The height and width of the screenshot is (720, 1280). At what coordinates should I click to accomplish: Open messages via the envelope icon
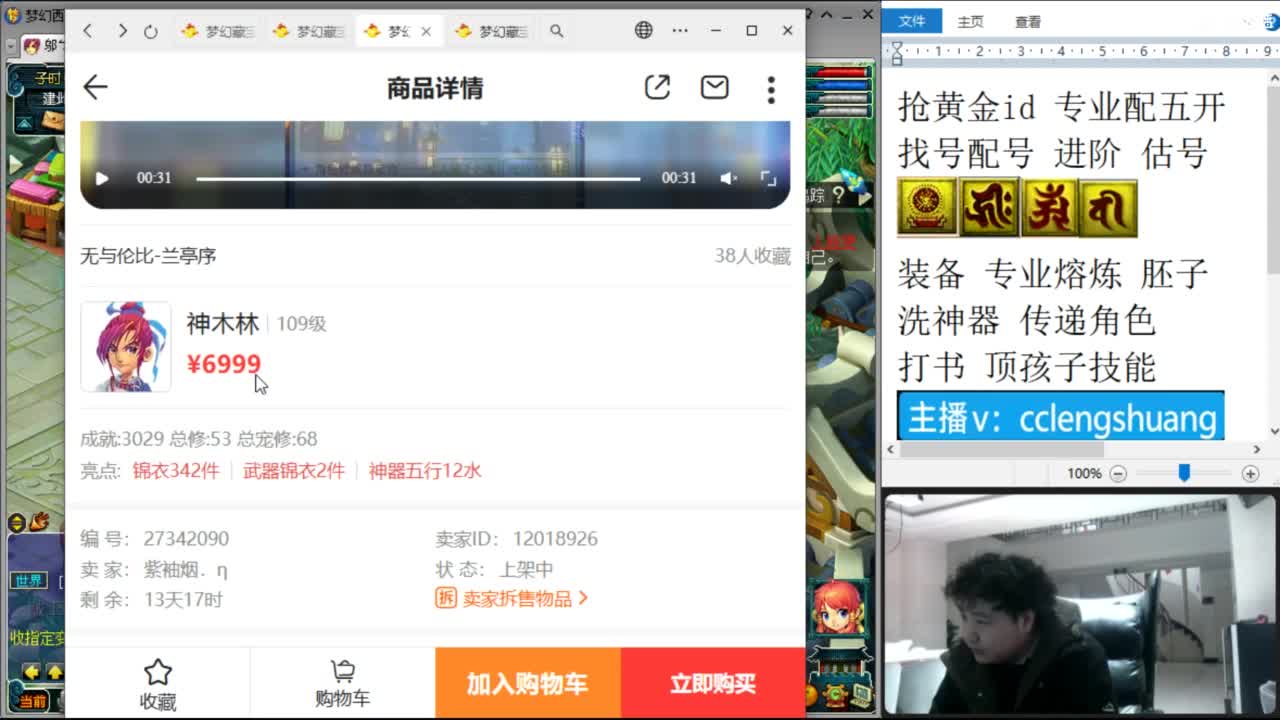coord(714,88)
